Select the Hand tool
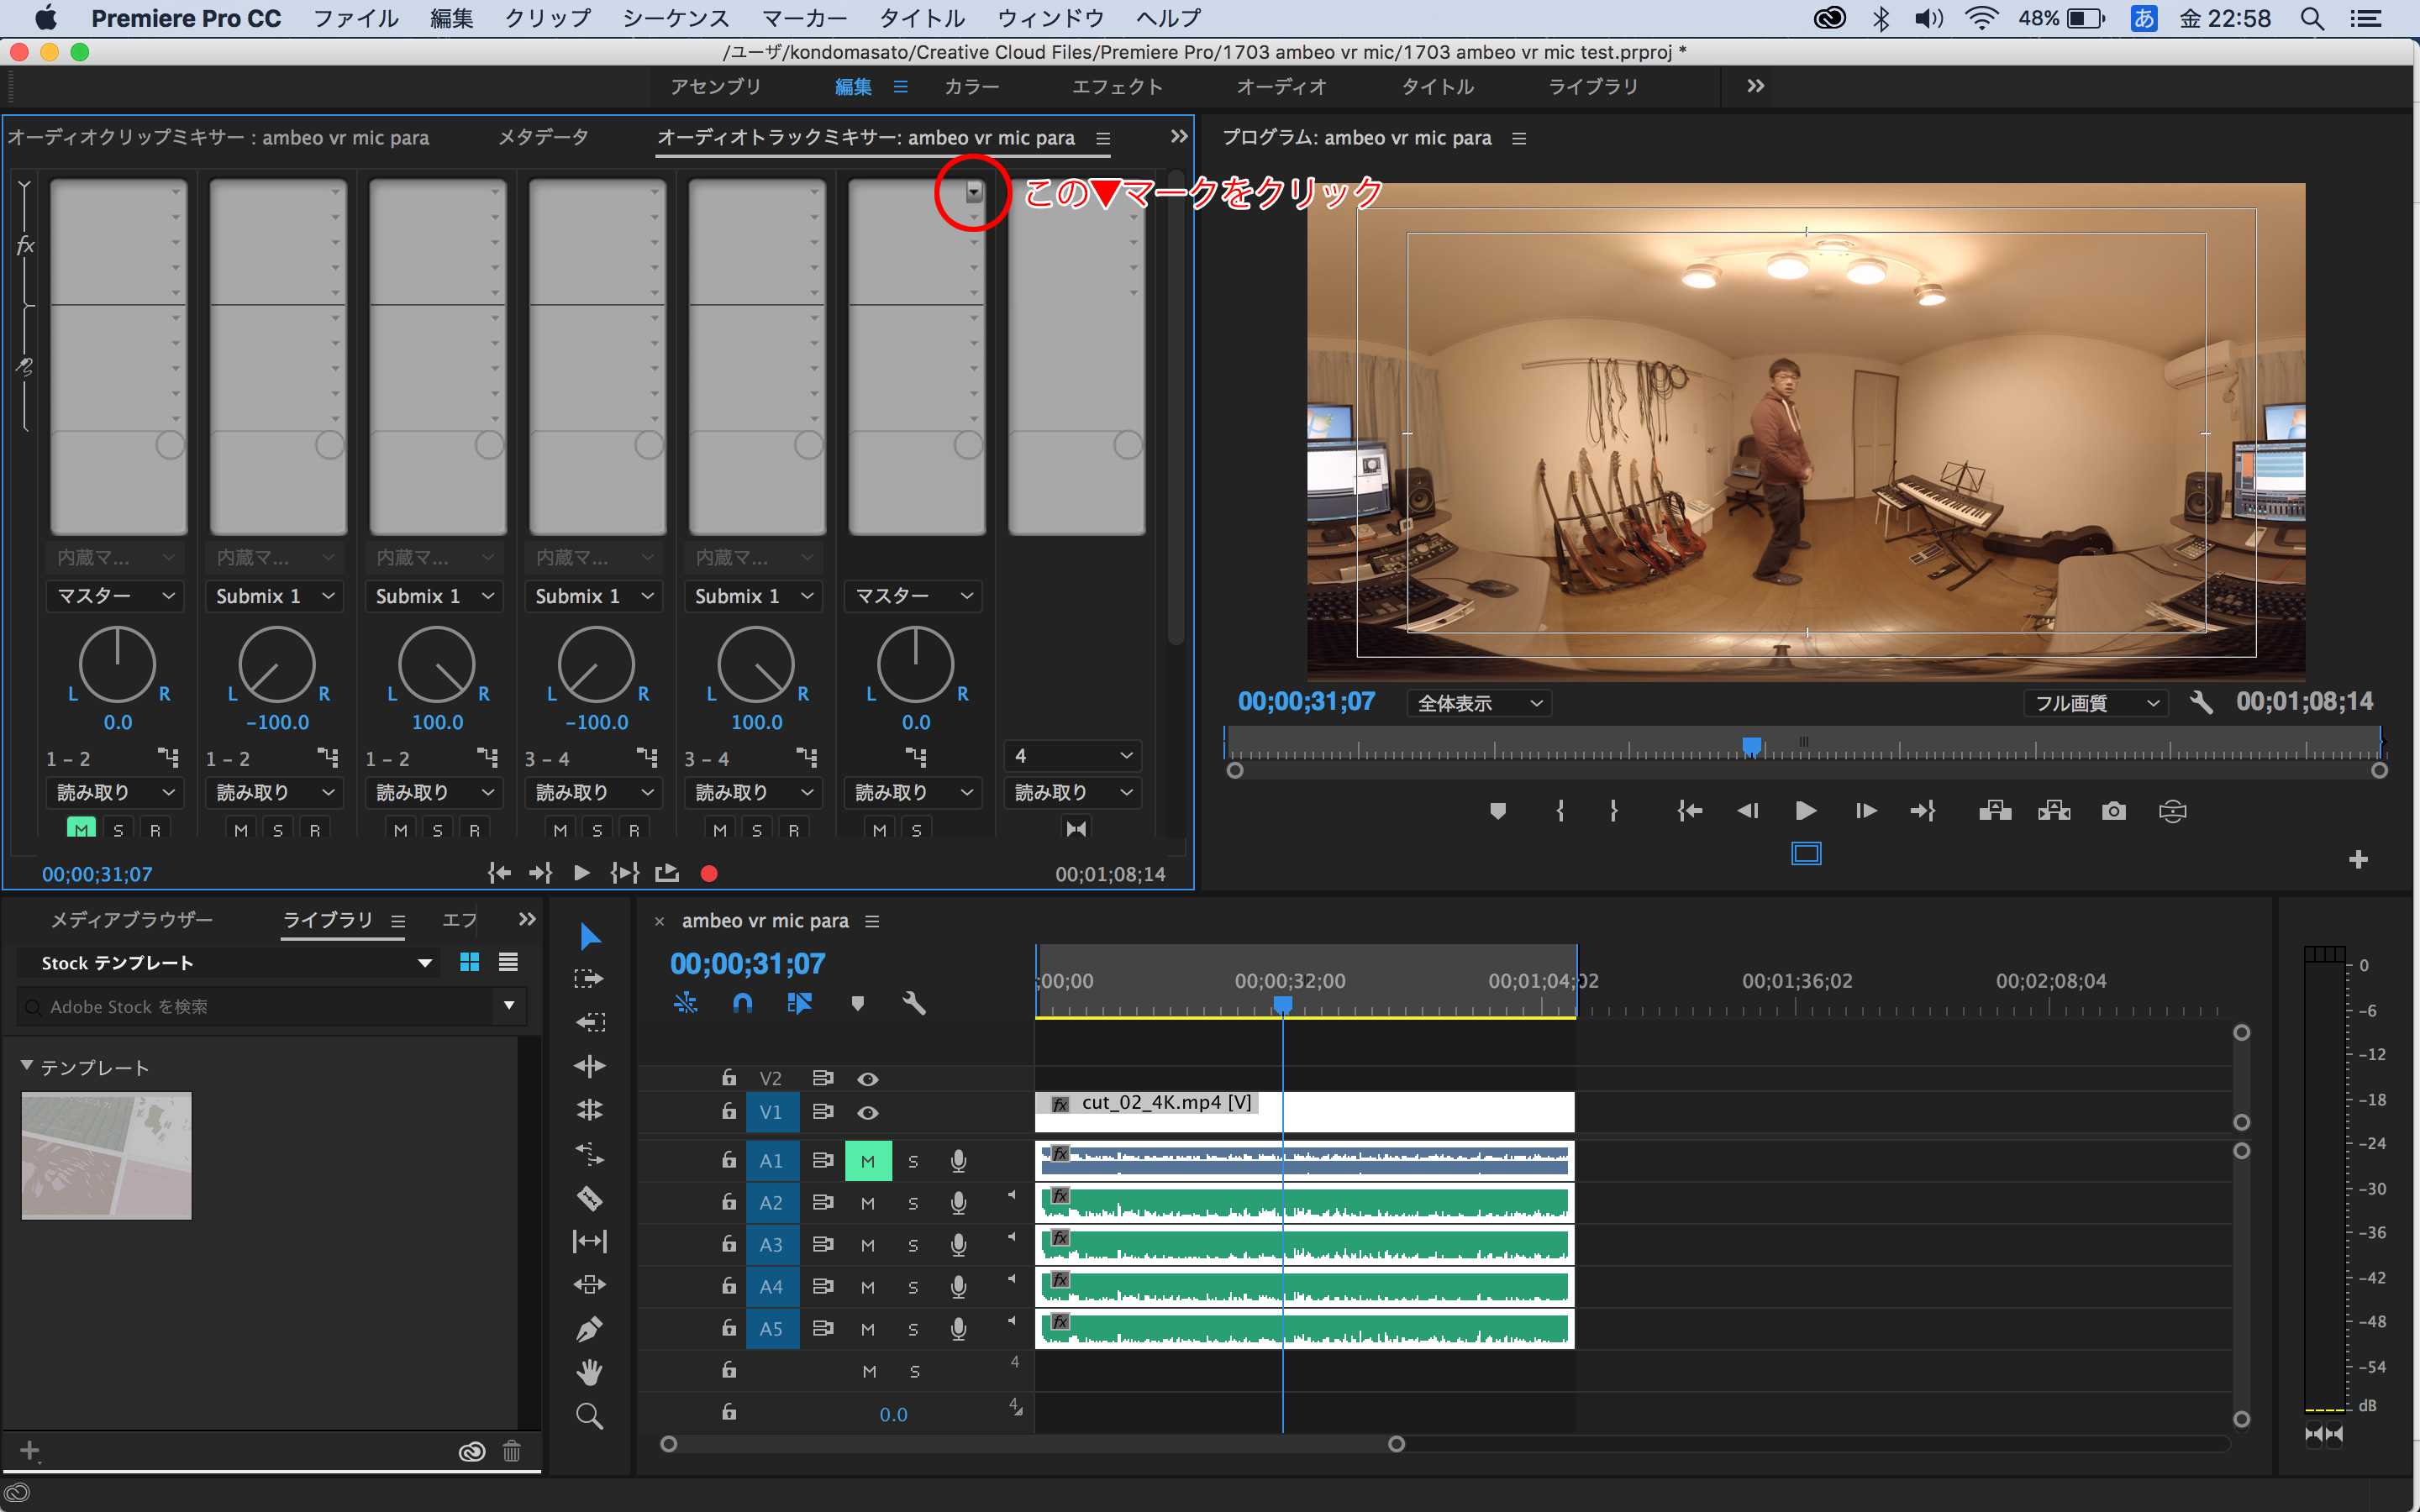 coord(589,1372)
